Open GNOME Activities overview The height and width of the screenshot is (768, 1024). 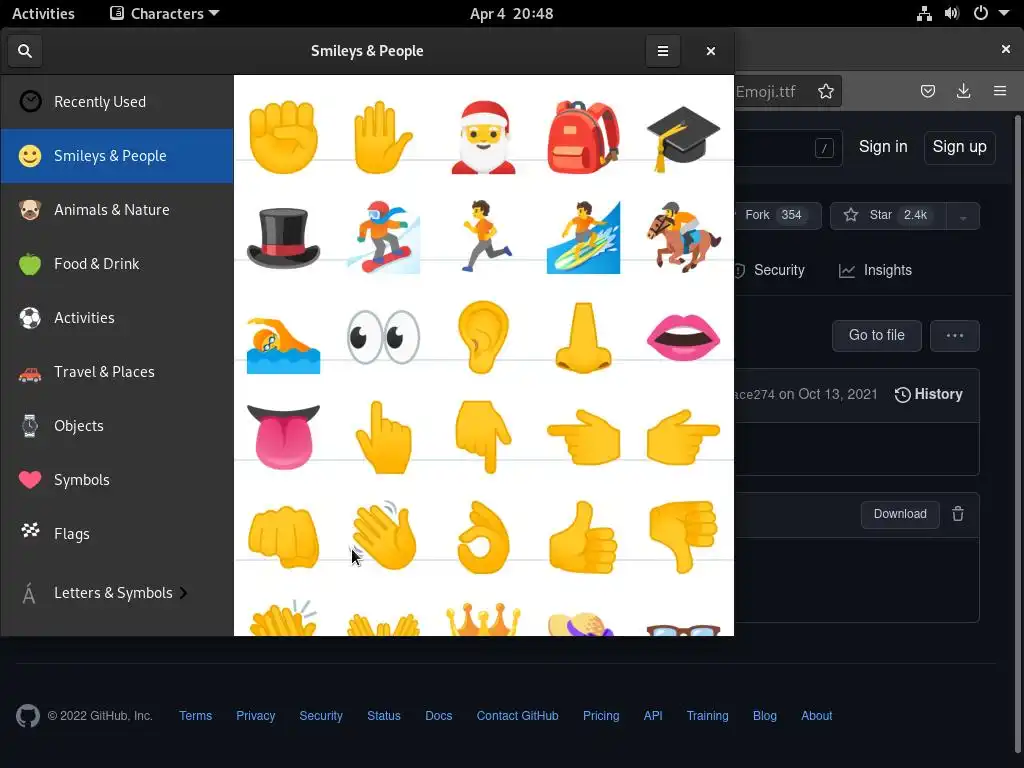coord(43,13)
